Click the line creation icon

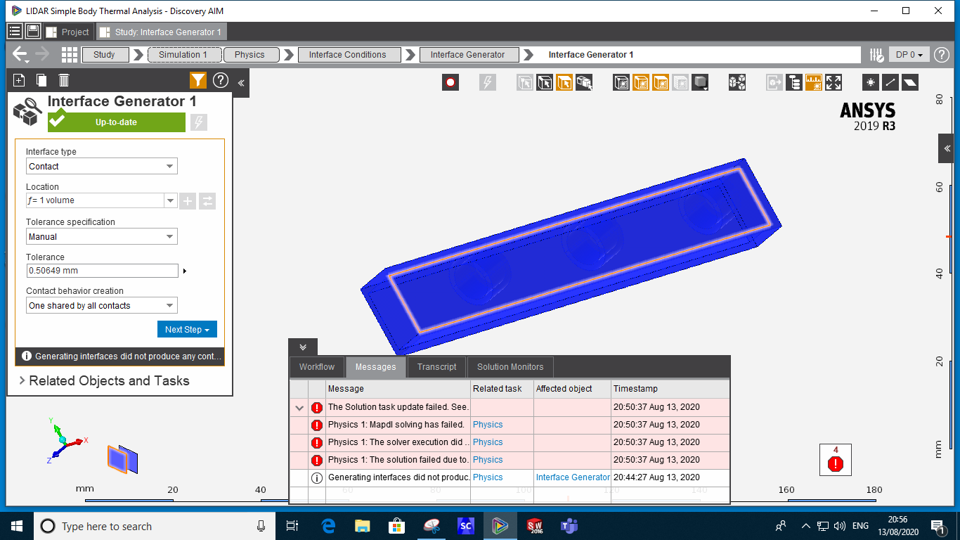click(x=890, y=82)
